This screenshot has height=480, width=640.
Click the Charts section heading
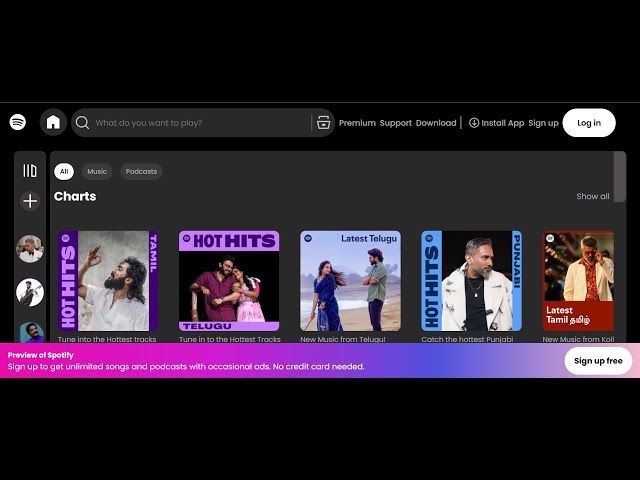(x=75, y=196)
